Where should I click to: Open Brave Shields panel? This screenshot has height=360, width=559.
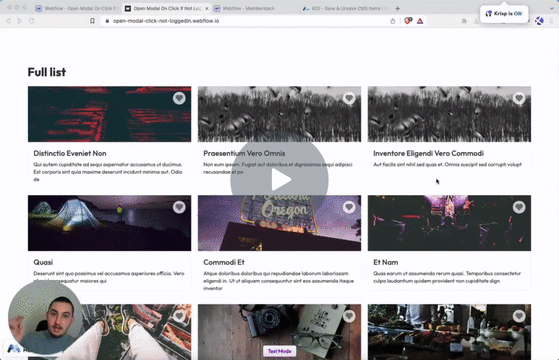pyautogui.click(x=408, y=21)
